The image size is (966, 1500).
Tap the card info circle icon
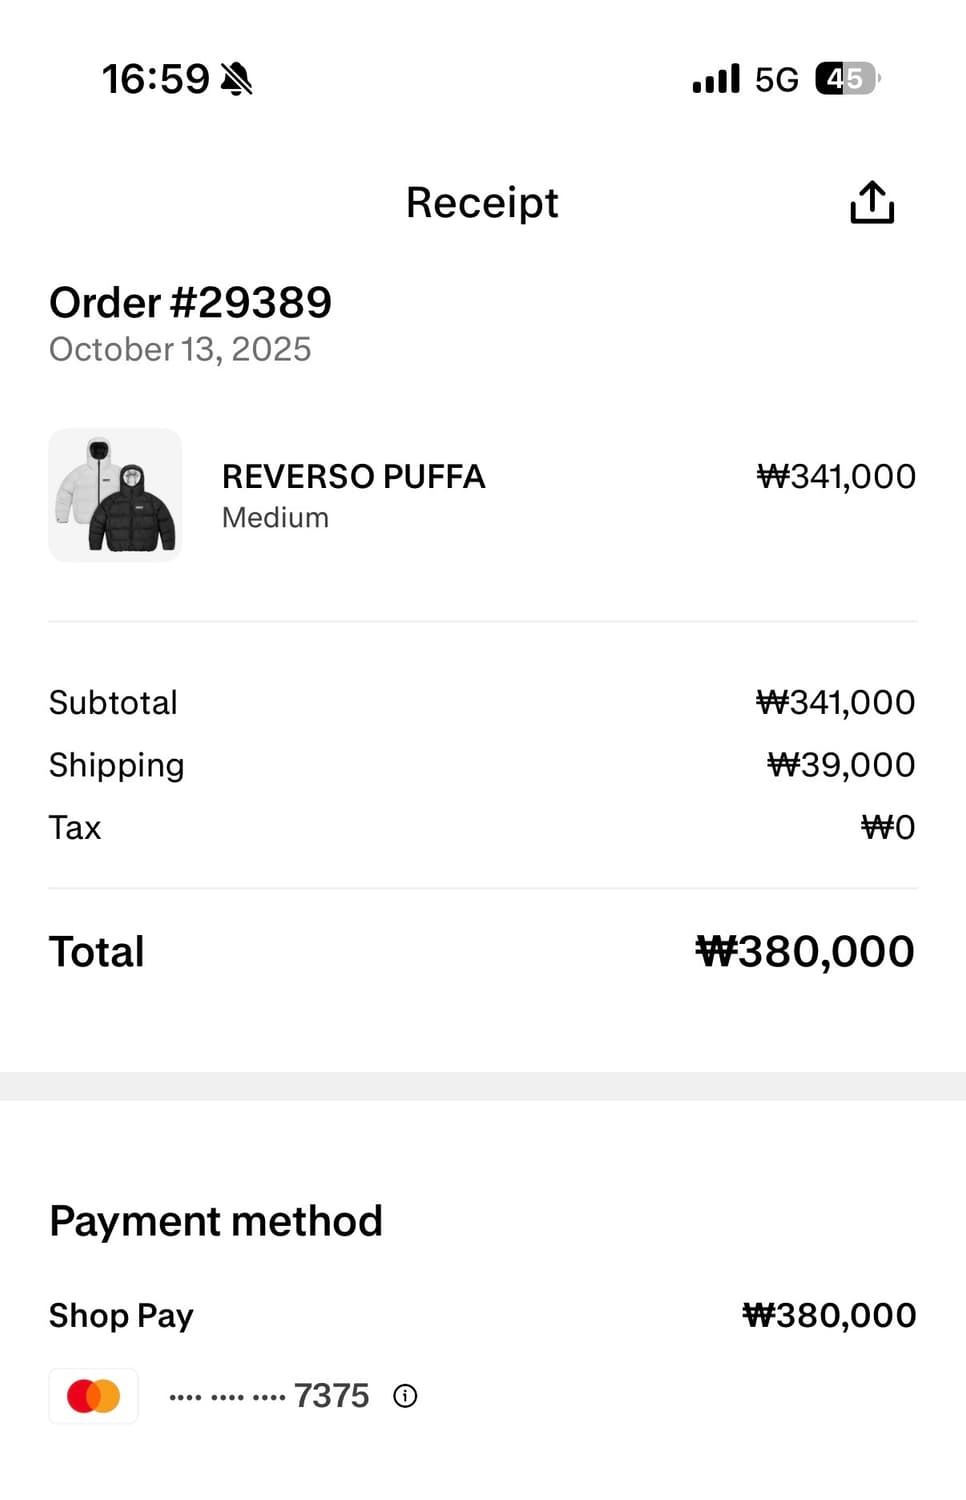tap(405, 1396)
